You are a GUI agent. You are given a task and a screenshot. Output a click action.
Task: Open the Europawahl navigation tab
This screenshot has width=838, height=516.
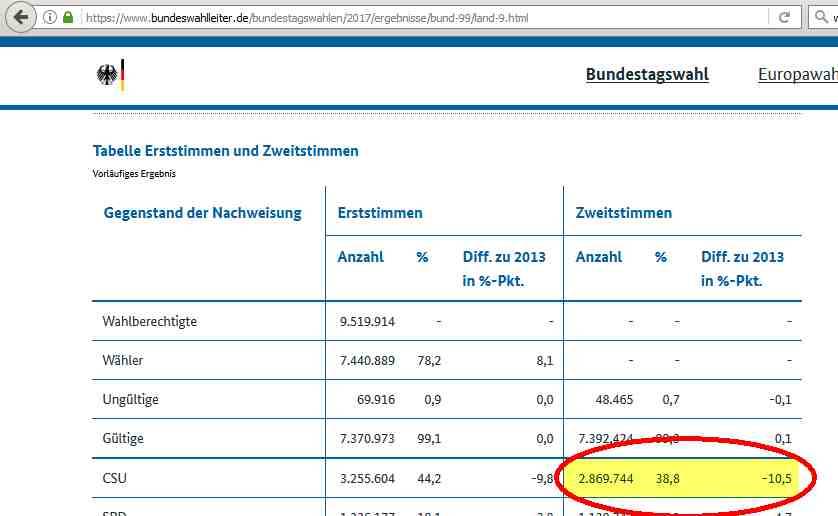click(x=797, y=75)
